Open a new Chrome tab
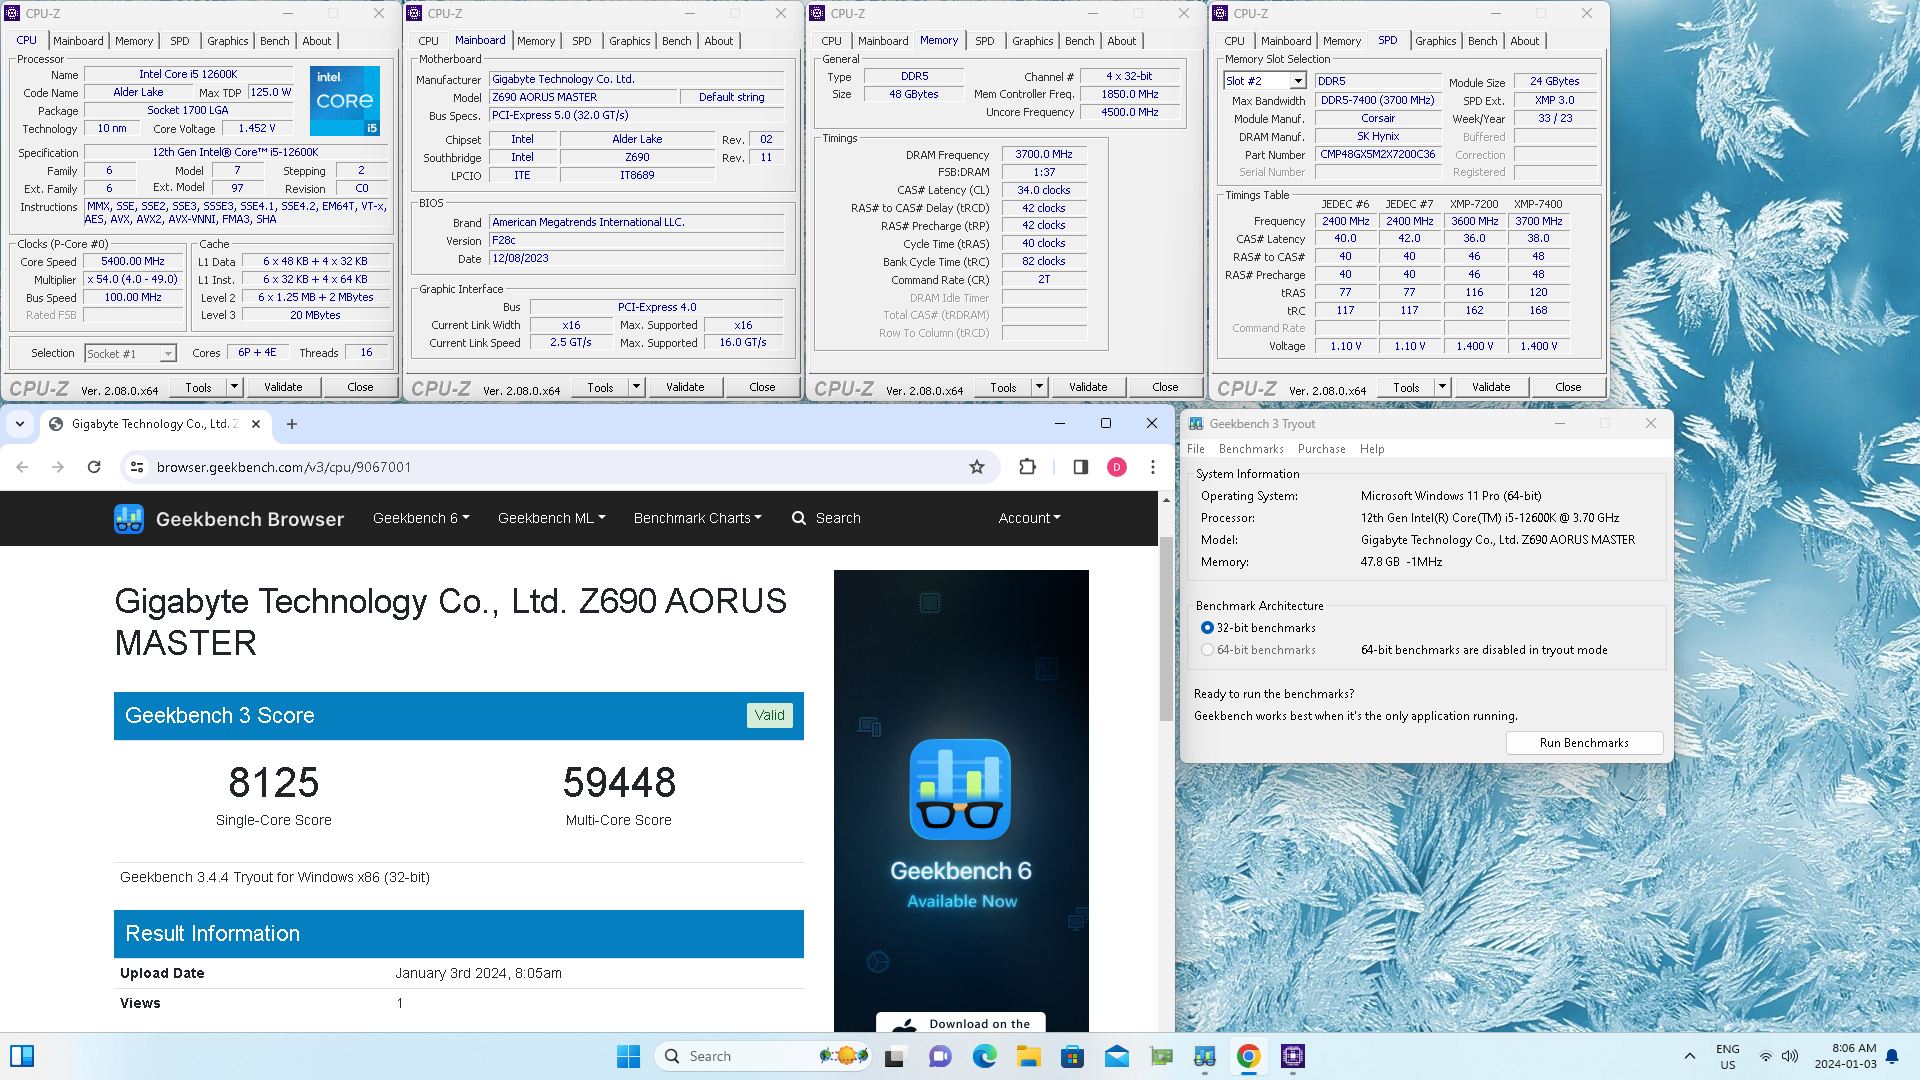This screenshot has height=1080, width=1920. pos(292,424)
